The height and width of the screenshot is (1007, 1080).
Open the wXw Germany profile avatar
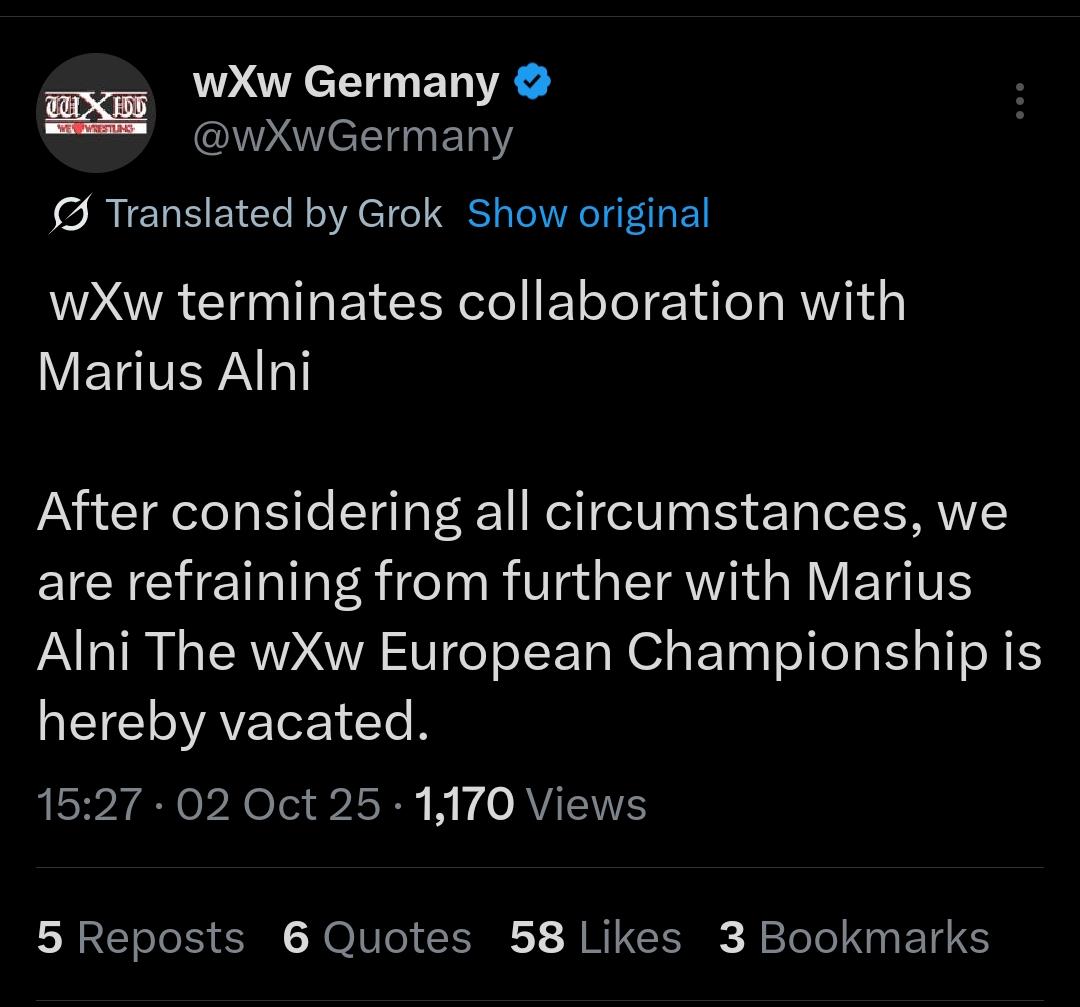point(96,113)
